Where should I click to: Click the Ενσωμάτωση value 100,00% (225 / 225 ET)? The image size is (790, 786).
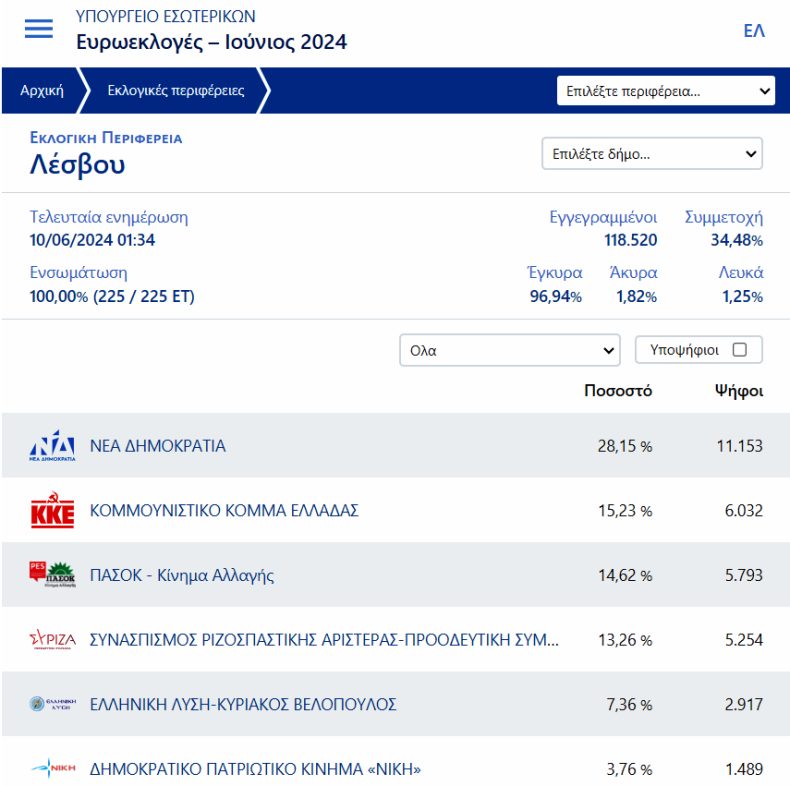pyautogui.click(x=112, y=296)
